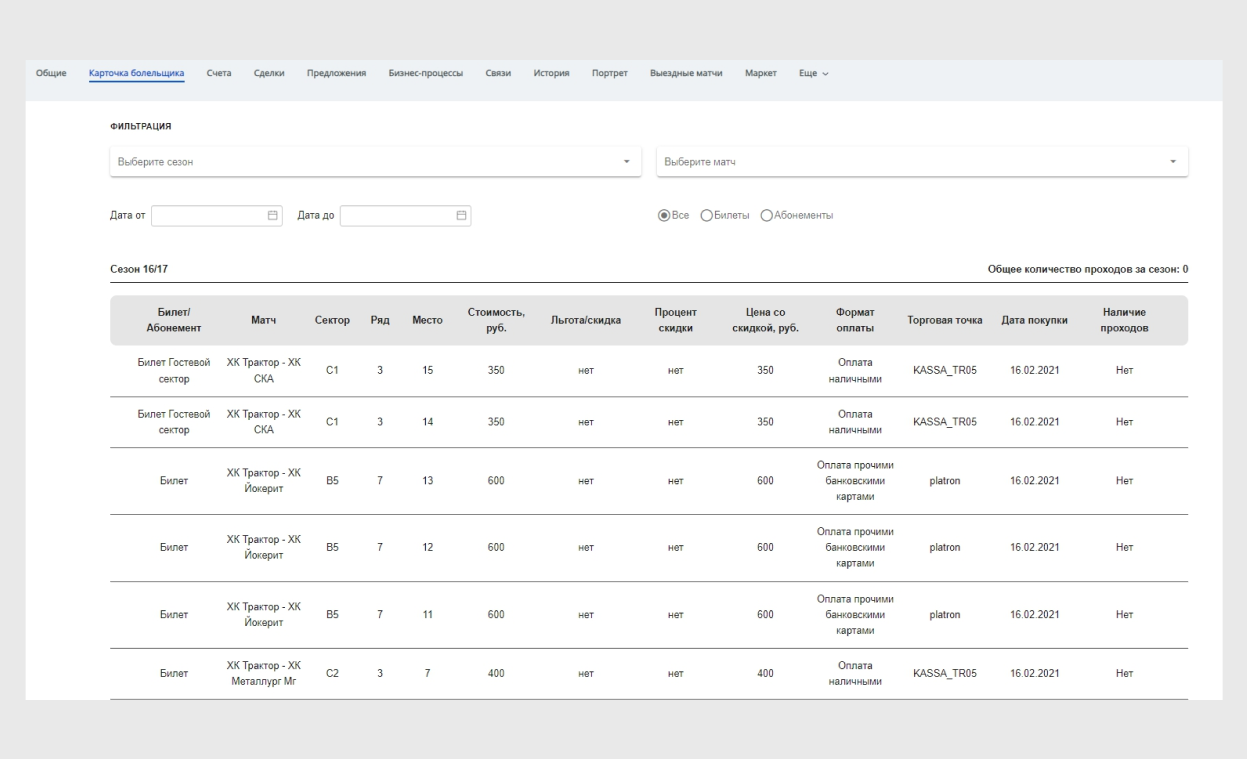Click calendar icon in 'Дата от' field

click(x=272, y=215)
